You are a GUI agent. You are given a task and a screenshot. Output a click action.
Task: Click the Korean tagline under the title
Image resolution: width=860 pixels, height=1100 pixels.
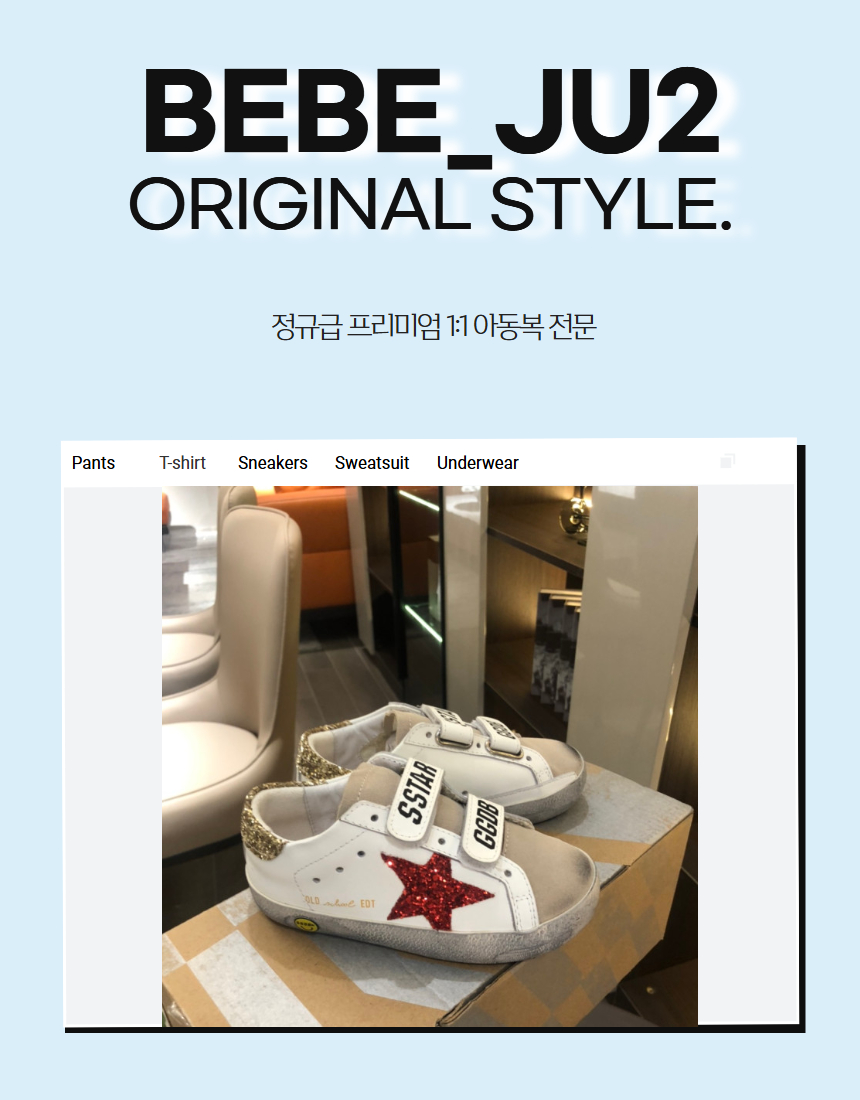coord(434,327)
